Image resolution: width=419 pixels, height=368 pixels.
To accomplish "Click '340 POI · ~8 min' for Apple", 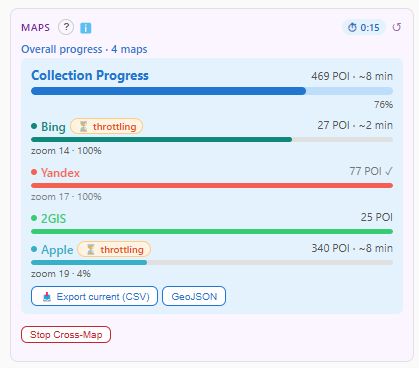I will (x=352, y=248).
